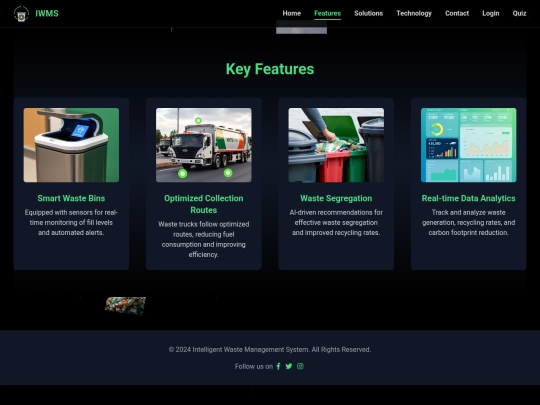Open the Facebook icon in footer

point(278,366)
